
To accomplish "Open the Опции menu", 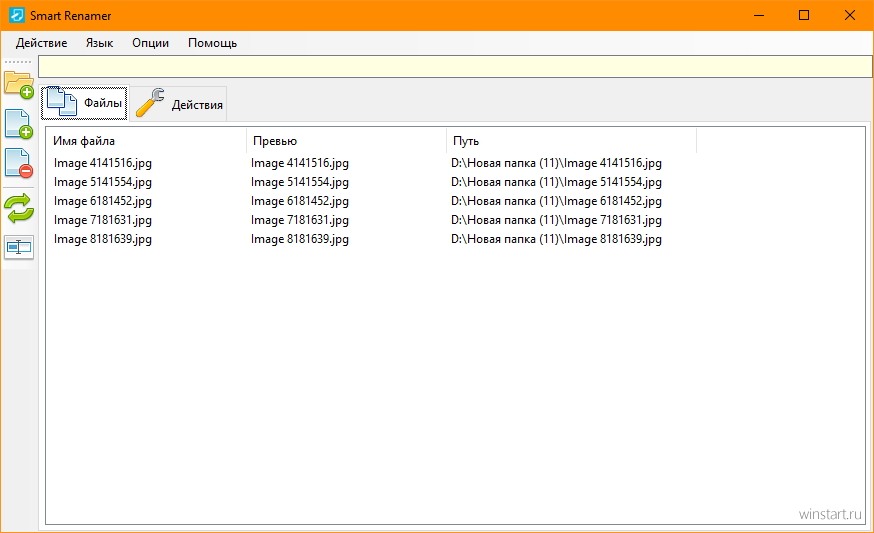I will point(150,43).
